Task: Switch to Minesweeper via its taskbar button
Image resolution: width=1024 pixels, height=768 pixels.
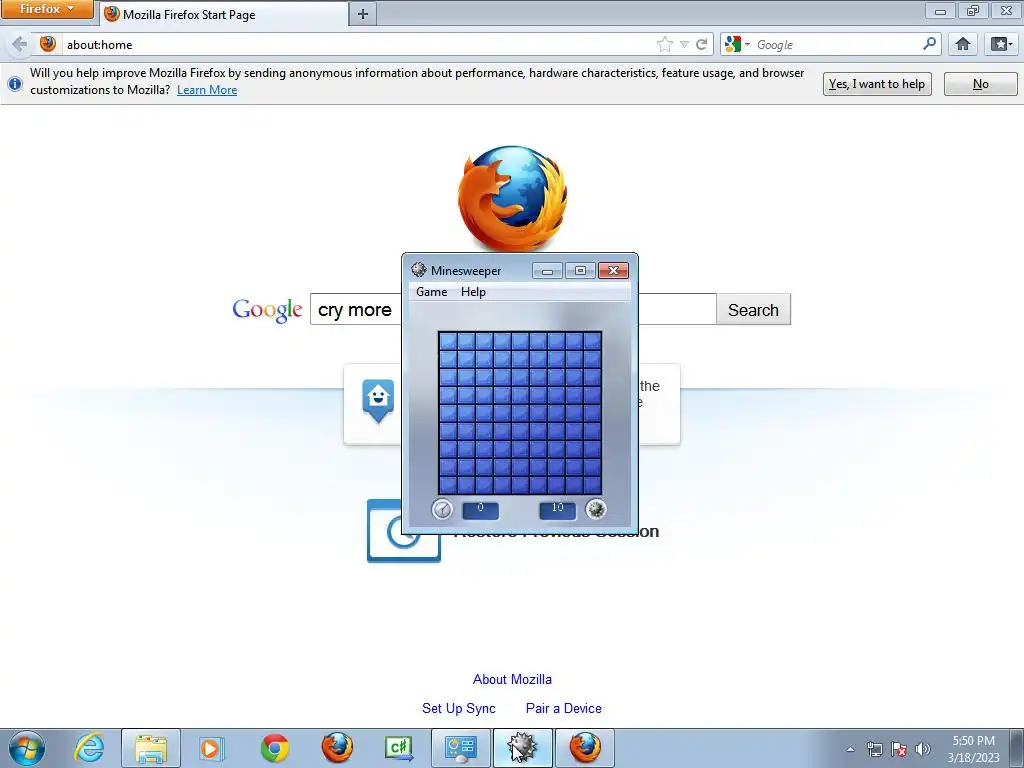Action: (x=522, y=748)
